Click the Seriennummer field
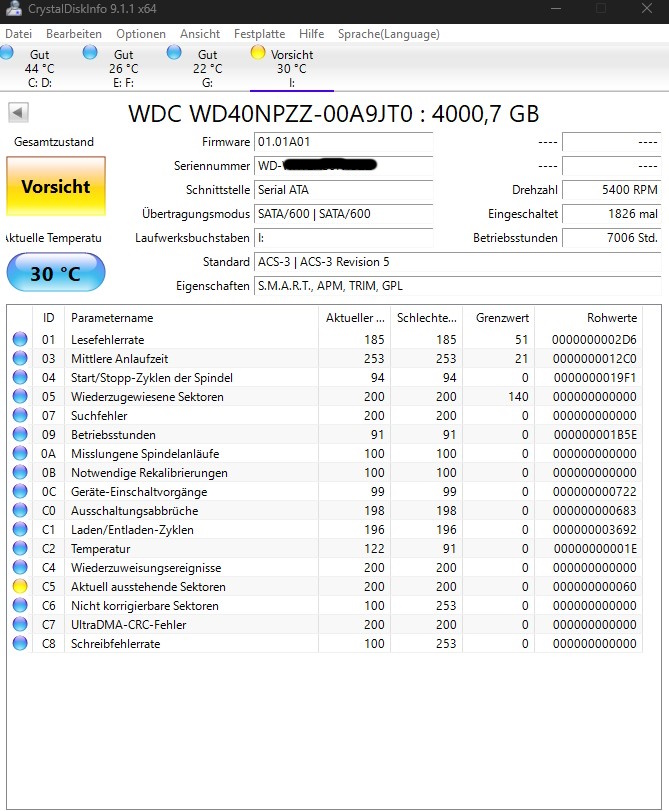This screenshot has width=669, height=811. (x=344, y=166)
